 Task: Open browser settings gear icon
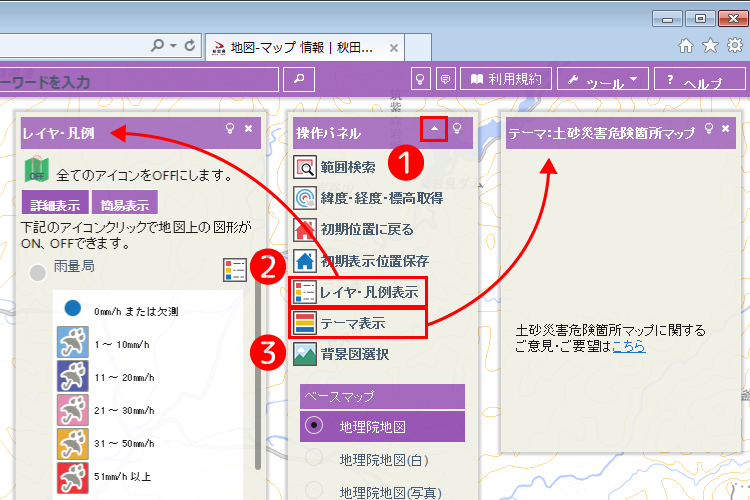(x=735, y=45)
